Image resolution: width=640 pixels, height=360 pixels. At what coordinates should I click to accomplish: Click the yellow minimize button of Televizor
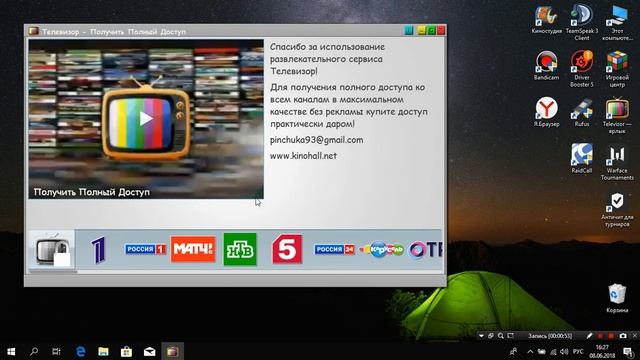tap(422, 31)
